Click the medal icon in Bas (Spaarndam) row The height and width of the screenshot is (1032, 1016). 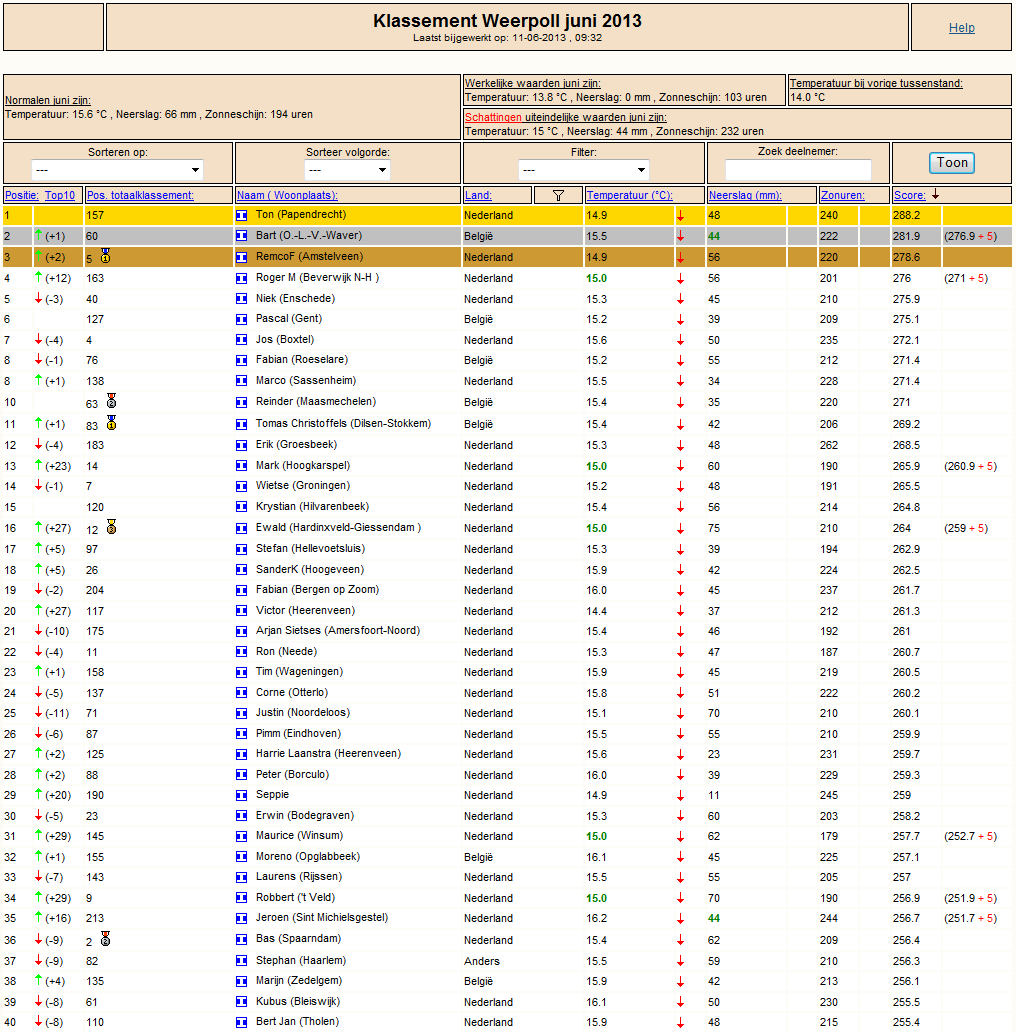pos(105,939)
